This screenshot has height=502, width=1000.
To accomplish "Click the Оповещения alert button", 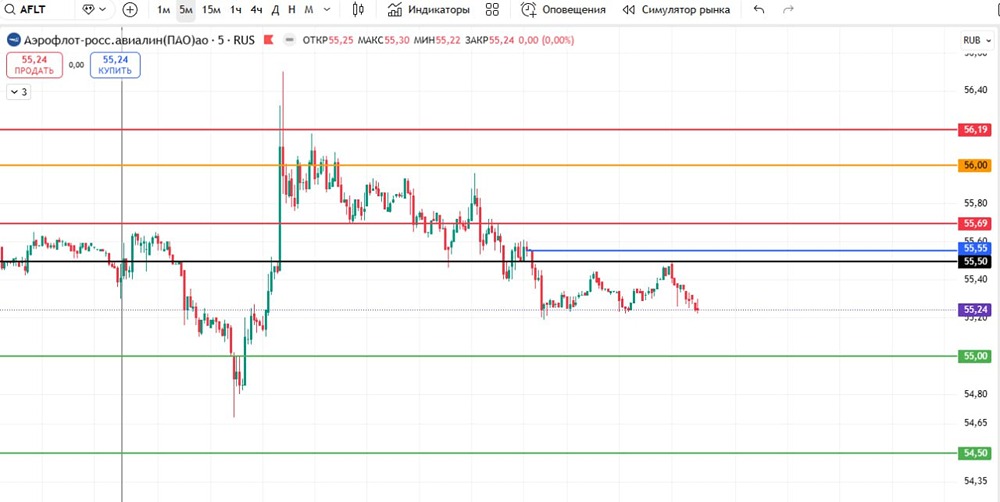I will pyautogui.click(x=563, y=10).
